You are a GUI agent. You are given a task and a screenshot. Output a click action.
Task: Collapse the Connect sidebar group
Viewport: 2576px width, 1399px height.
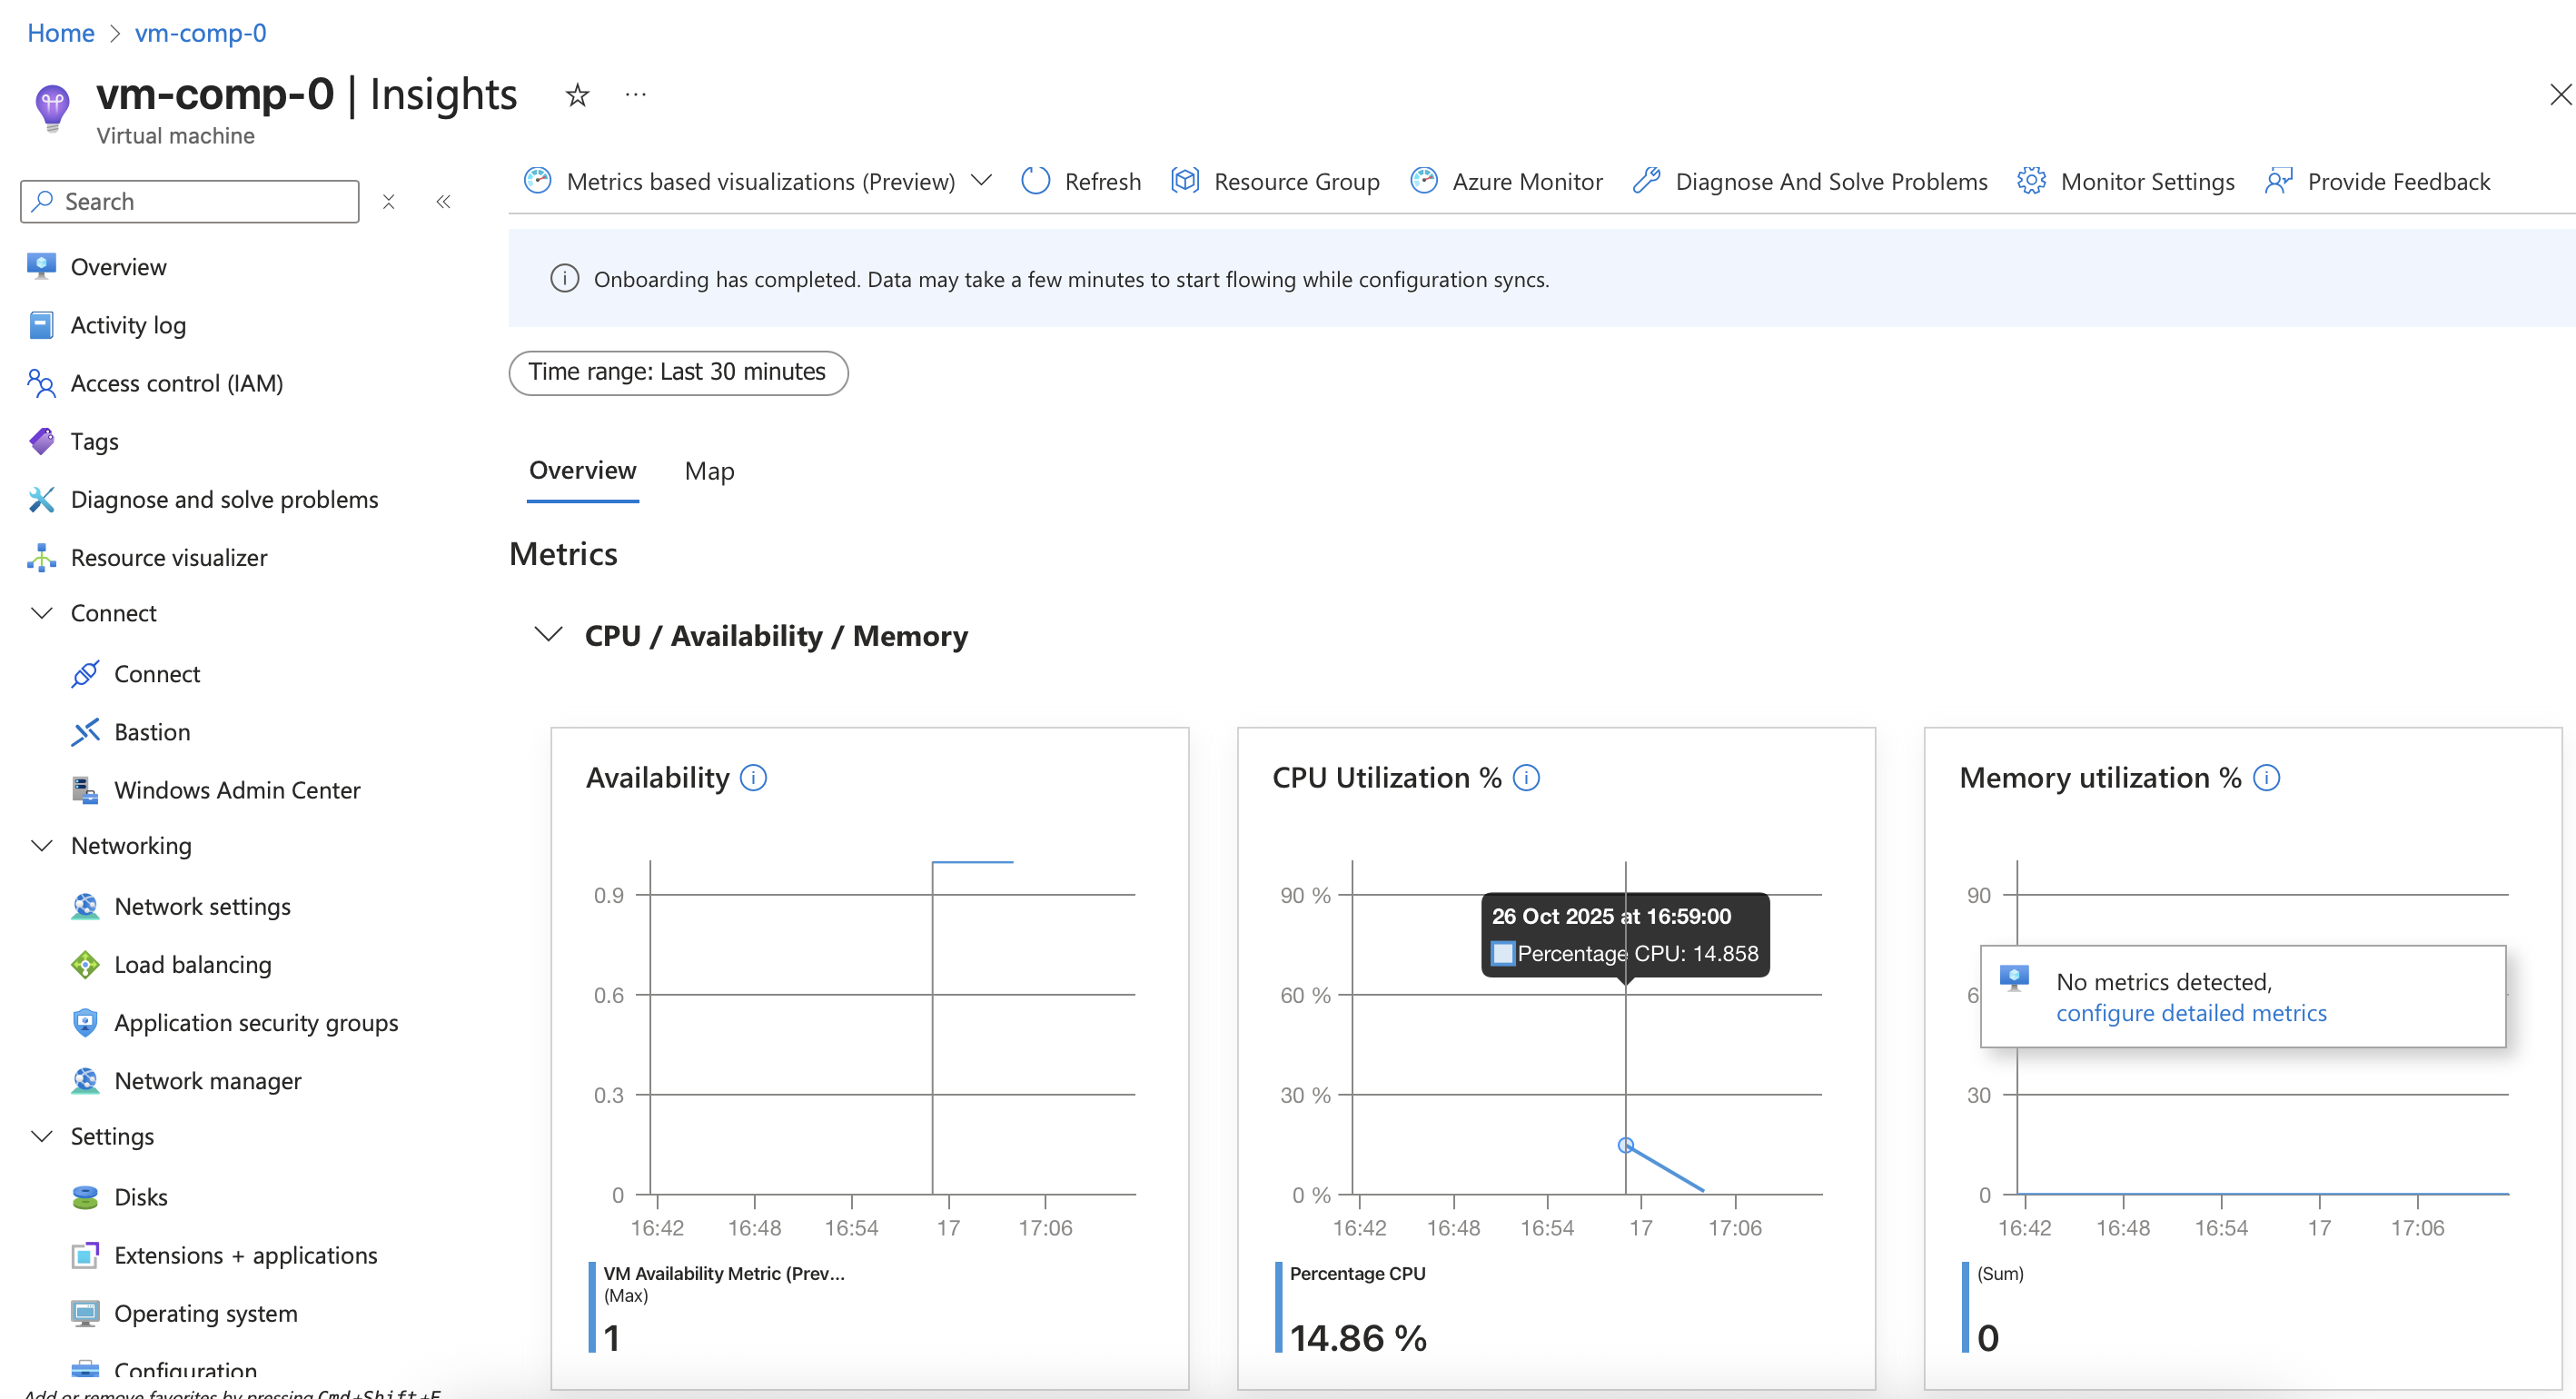42,612
